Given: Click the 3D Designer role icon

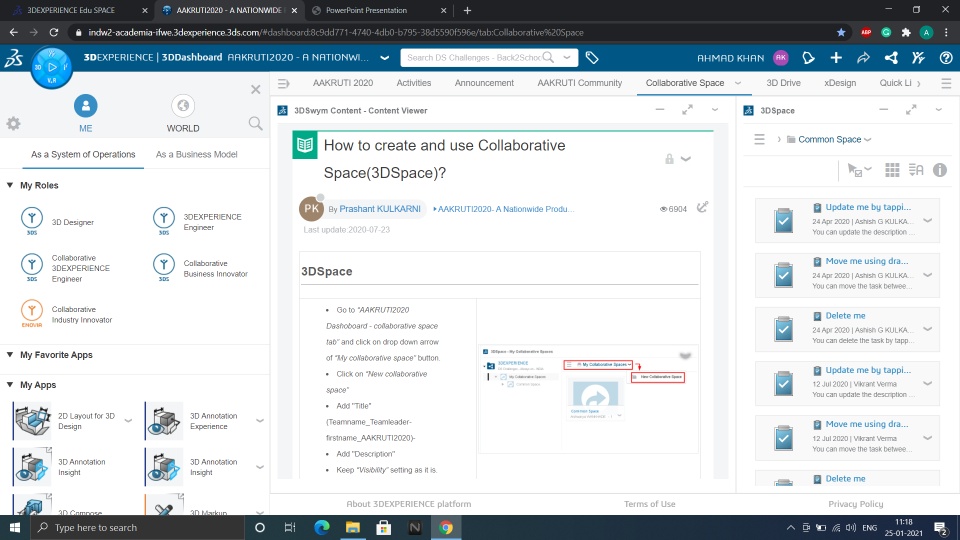Looking at the screenshot, I should coord(32,222).
